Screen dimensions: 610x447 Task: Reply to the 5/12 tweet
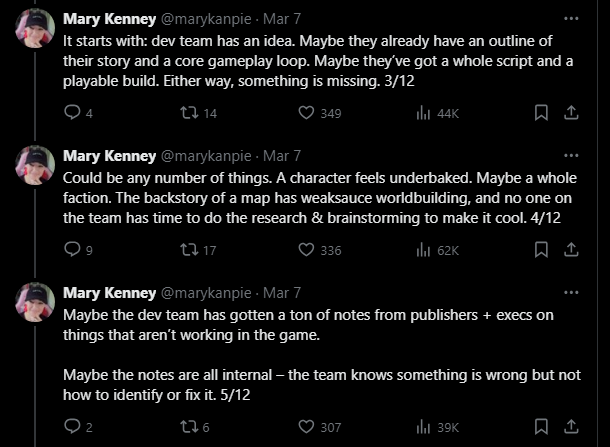71,427
